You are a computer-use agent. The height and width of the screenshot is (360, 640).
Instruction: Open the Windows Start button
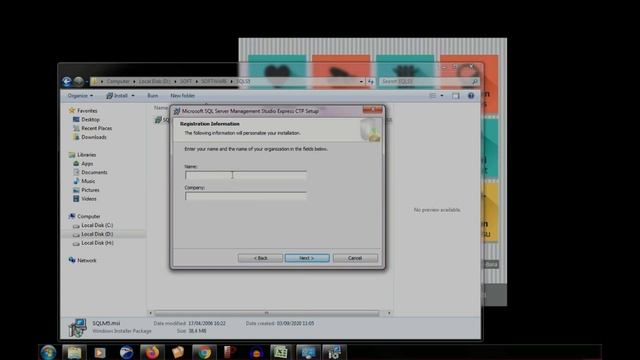pyautogui.click(x=48, y=352)
